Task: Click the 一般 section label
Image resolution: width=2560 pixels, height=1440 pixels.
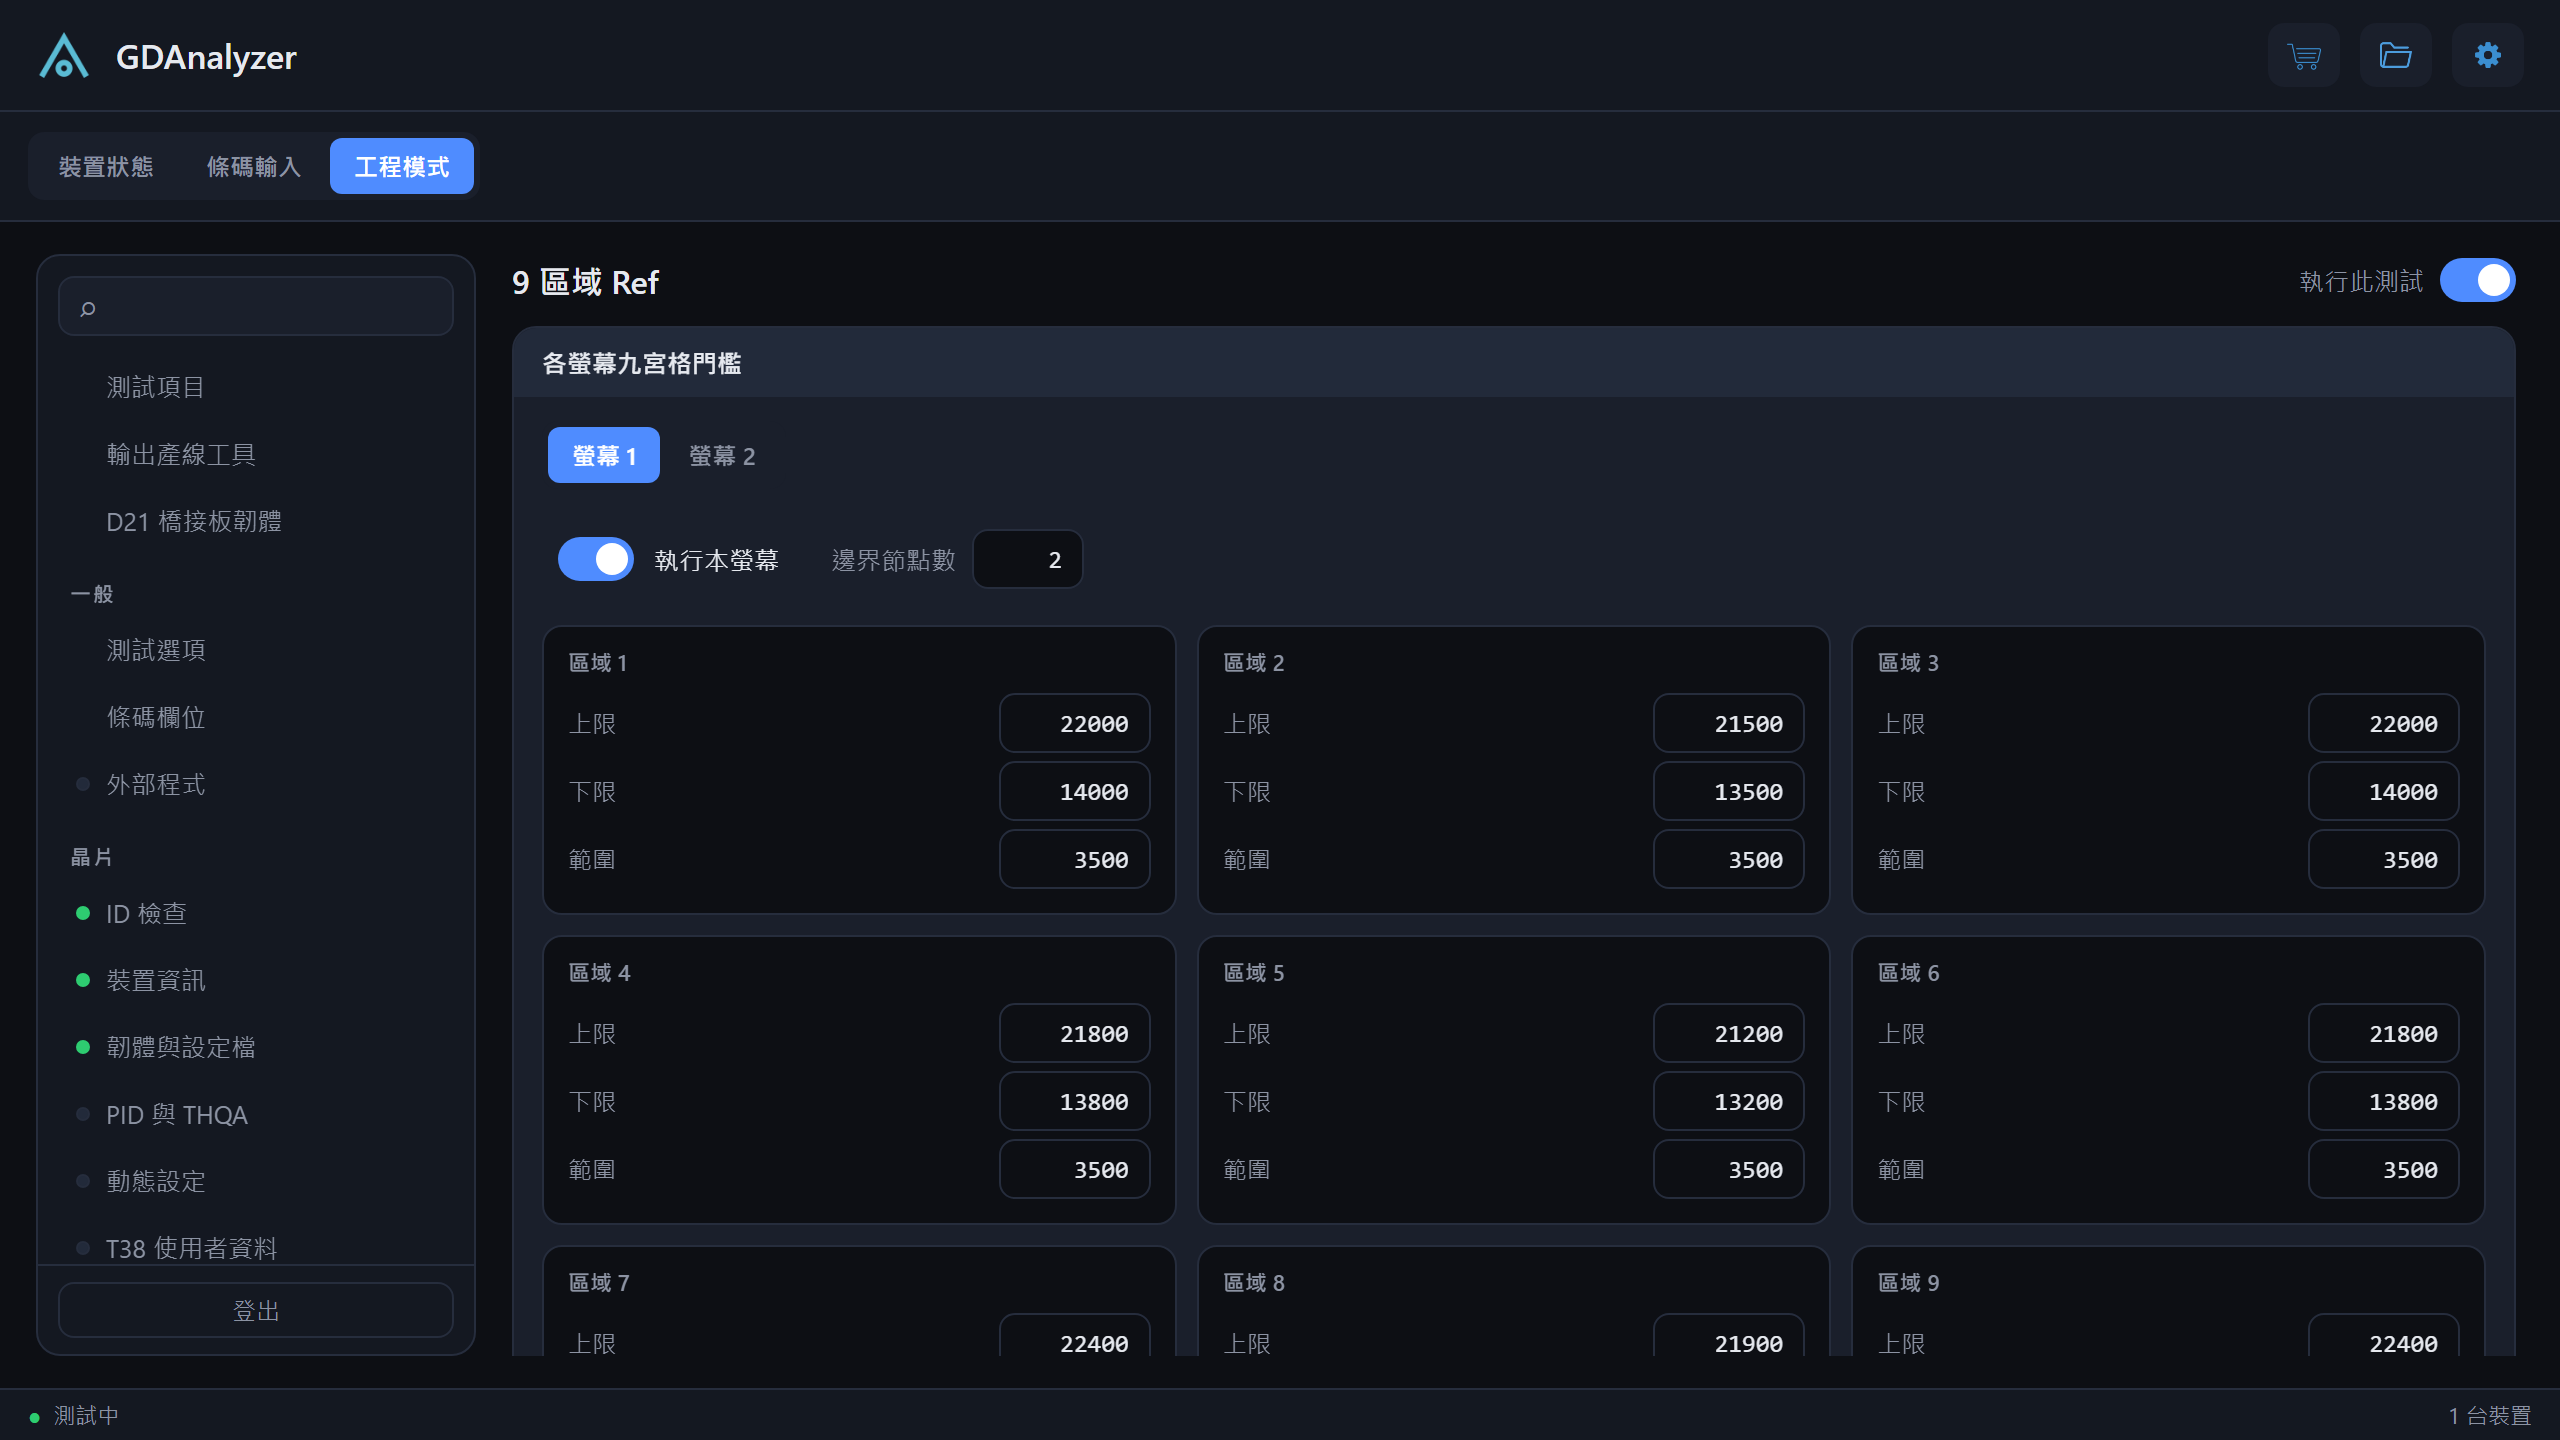Action: tap(92, 594)
